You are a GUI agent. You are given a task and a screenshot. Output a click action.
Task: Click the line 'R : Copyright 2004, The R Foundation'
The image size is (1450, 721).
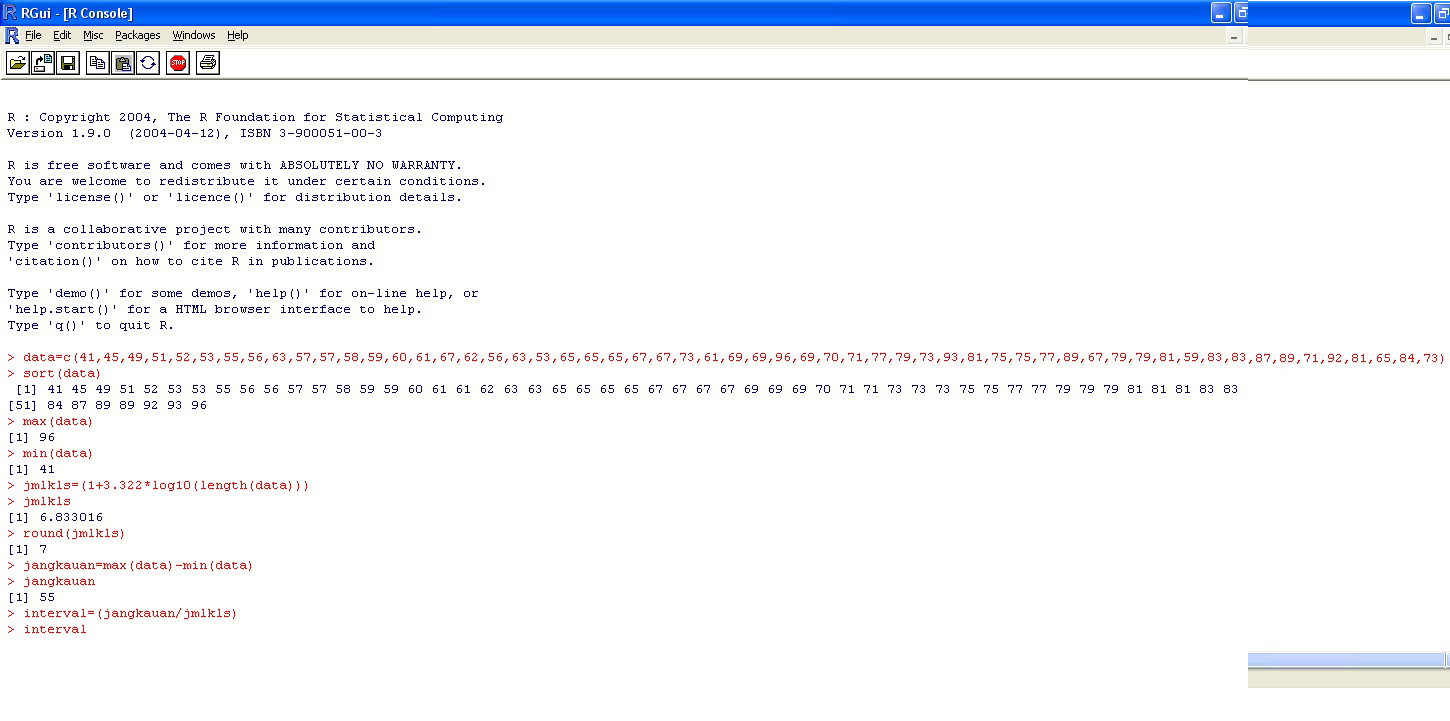255,117
